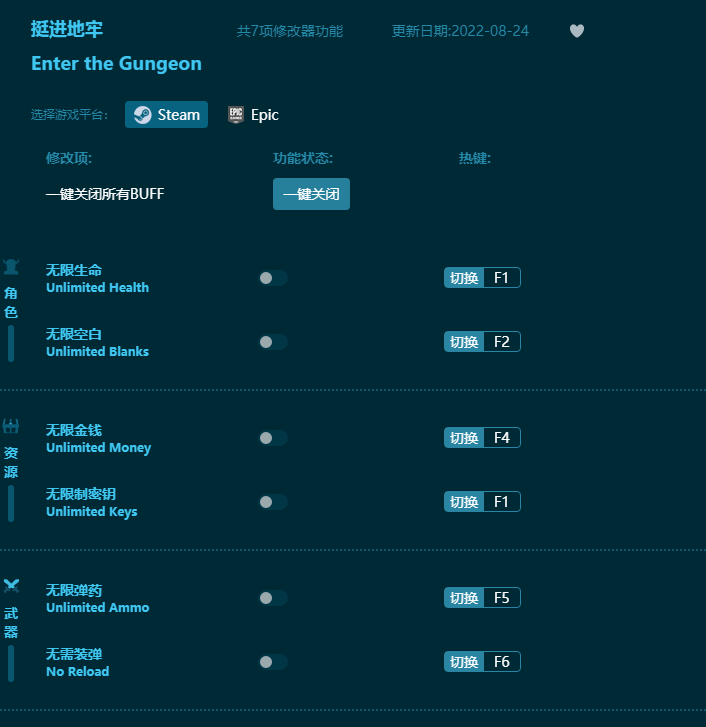Click the weapons (武器) crossed swords icon
The width and height of the screenshot is (706, 727).
pos(11,586)
